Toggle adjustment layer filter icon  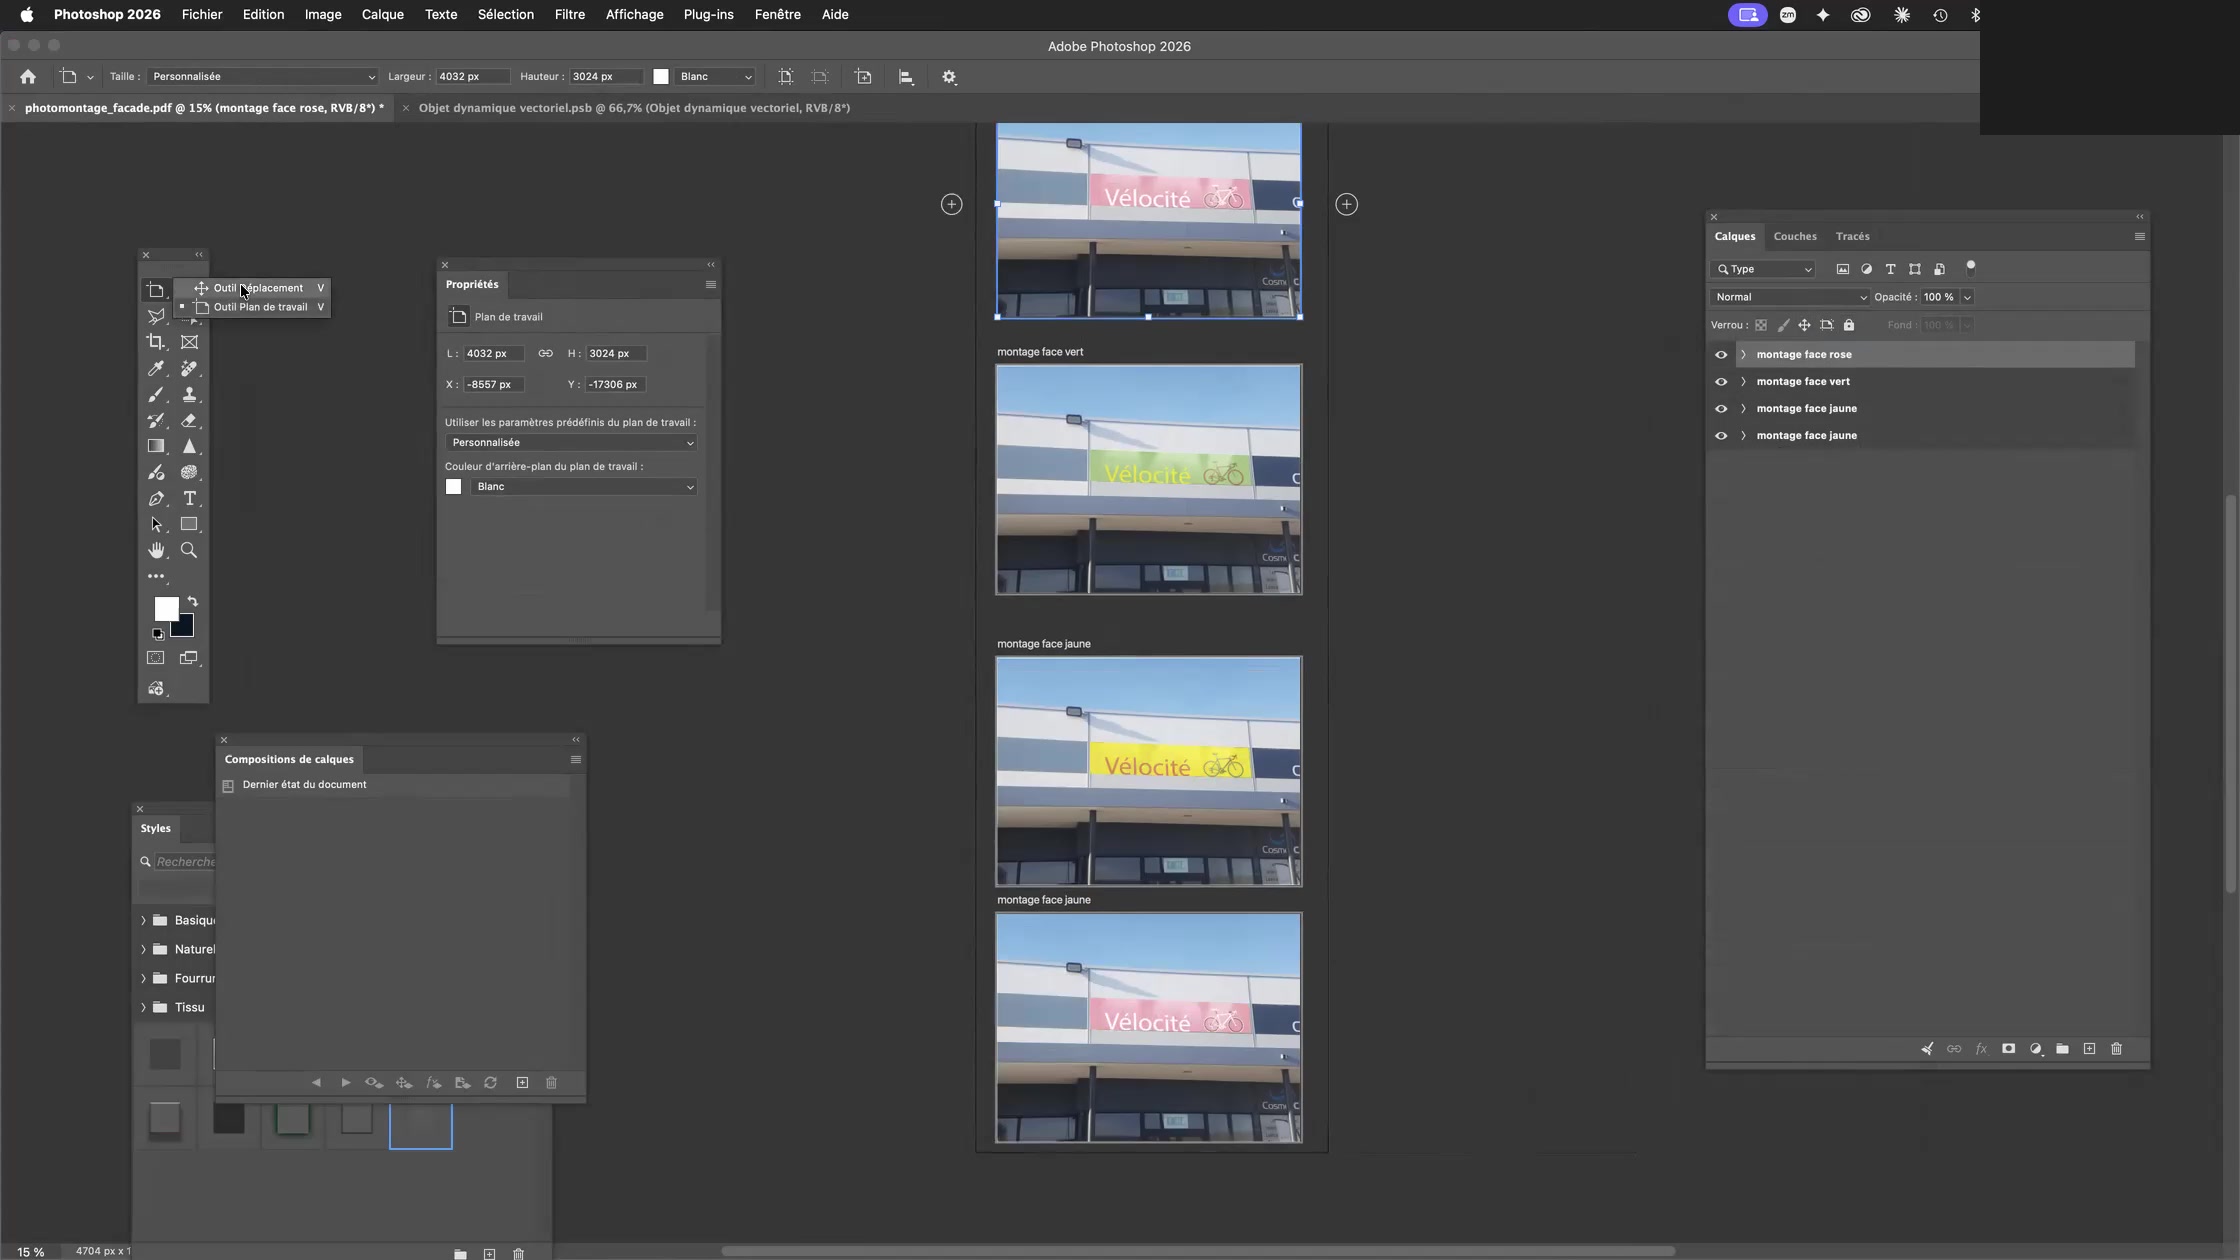click(x=1866, y=269)
